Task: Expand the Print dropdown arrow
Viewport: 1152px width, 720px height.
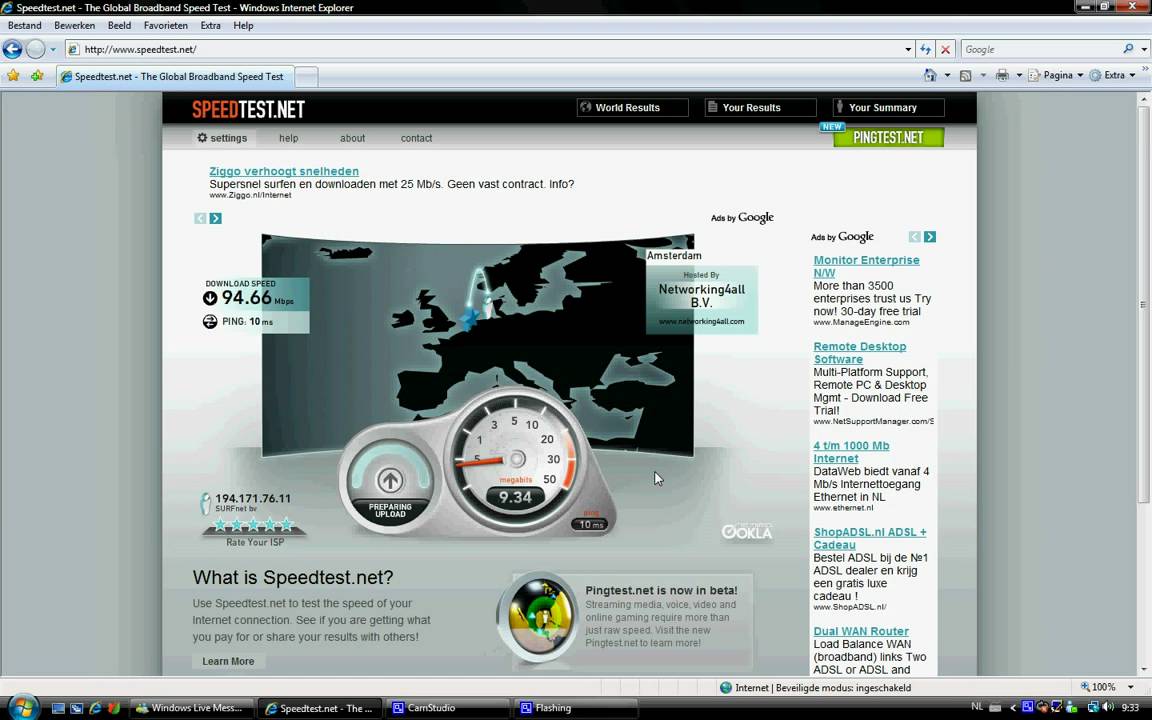Action: 1019,75
